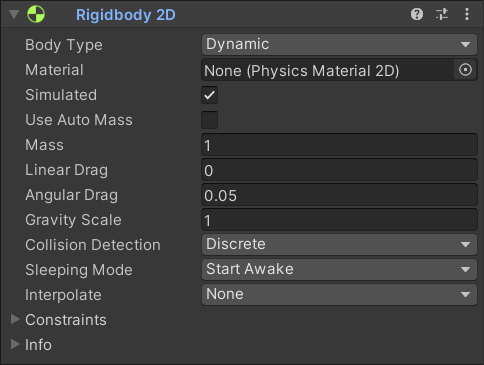Click the Material label
The width and height of the screenshot is (484, 365).
(x=54, y=70)
